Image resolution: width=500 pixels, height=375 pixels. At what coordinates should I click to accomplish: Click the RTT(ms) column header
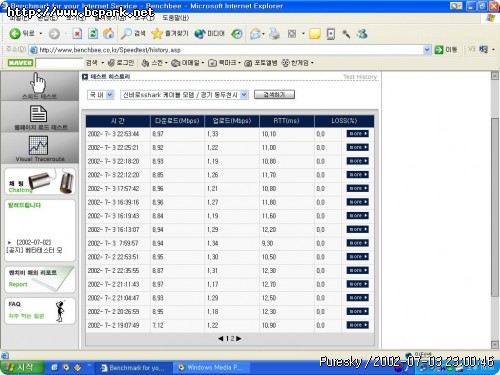tap(286, 121)
